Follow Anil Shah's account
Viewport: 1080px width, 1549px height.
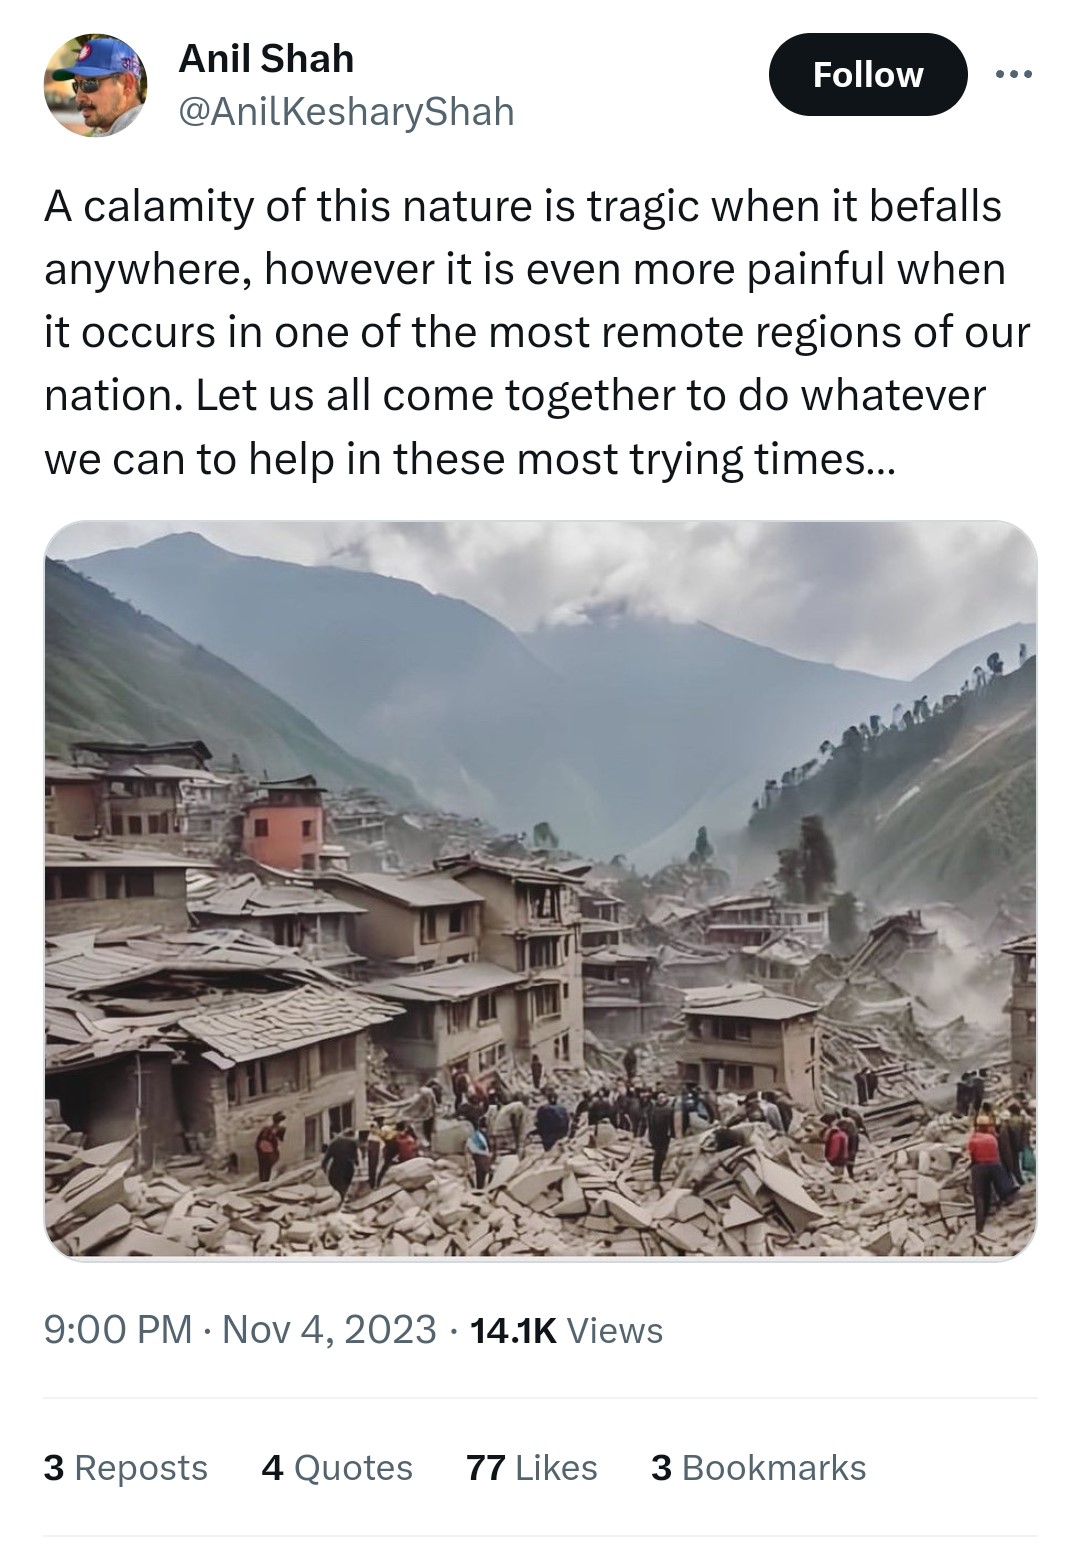(x=868, y=75)
